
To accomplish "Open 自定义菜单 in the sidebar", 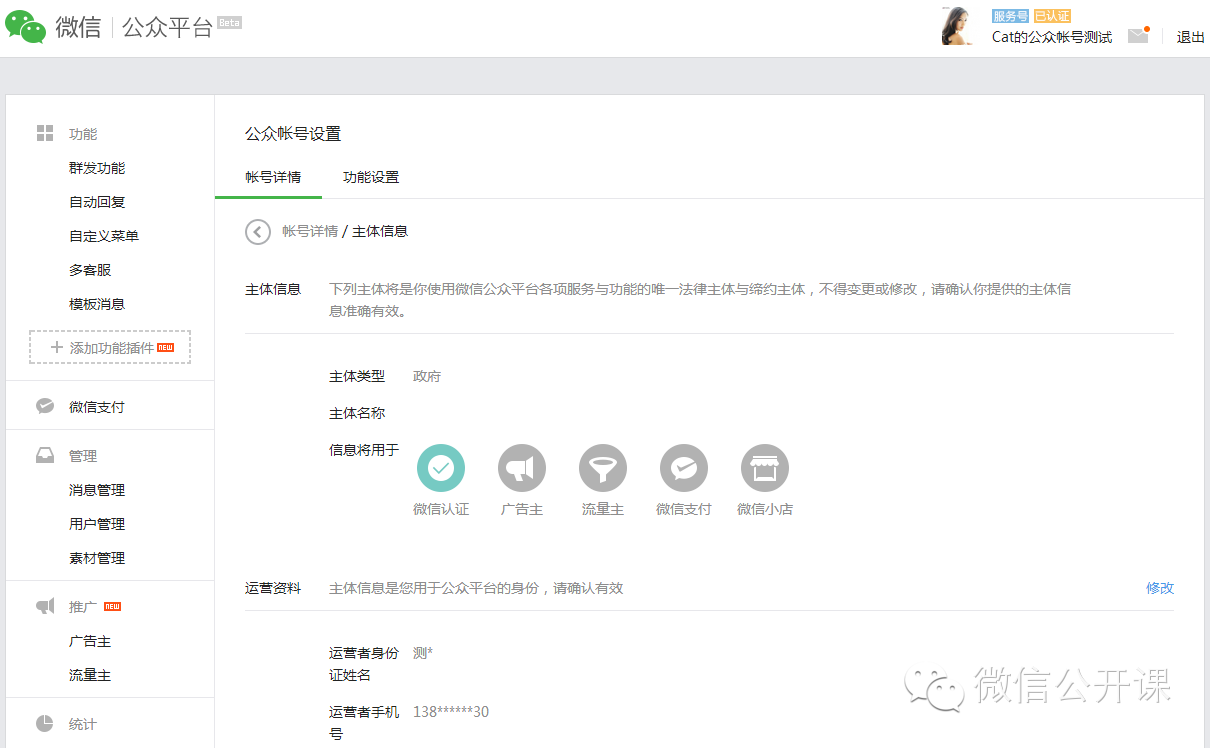I will point(104,236).
